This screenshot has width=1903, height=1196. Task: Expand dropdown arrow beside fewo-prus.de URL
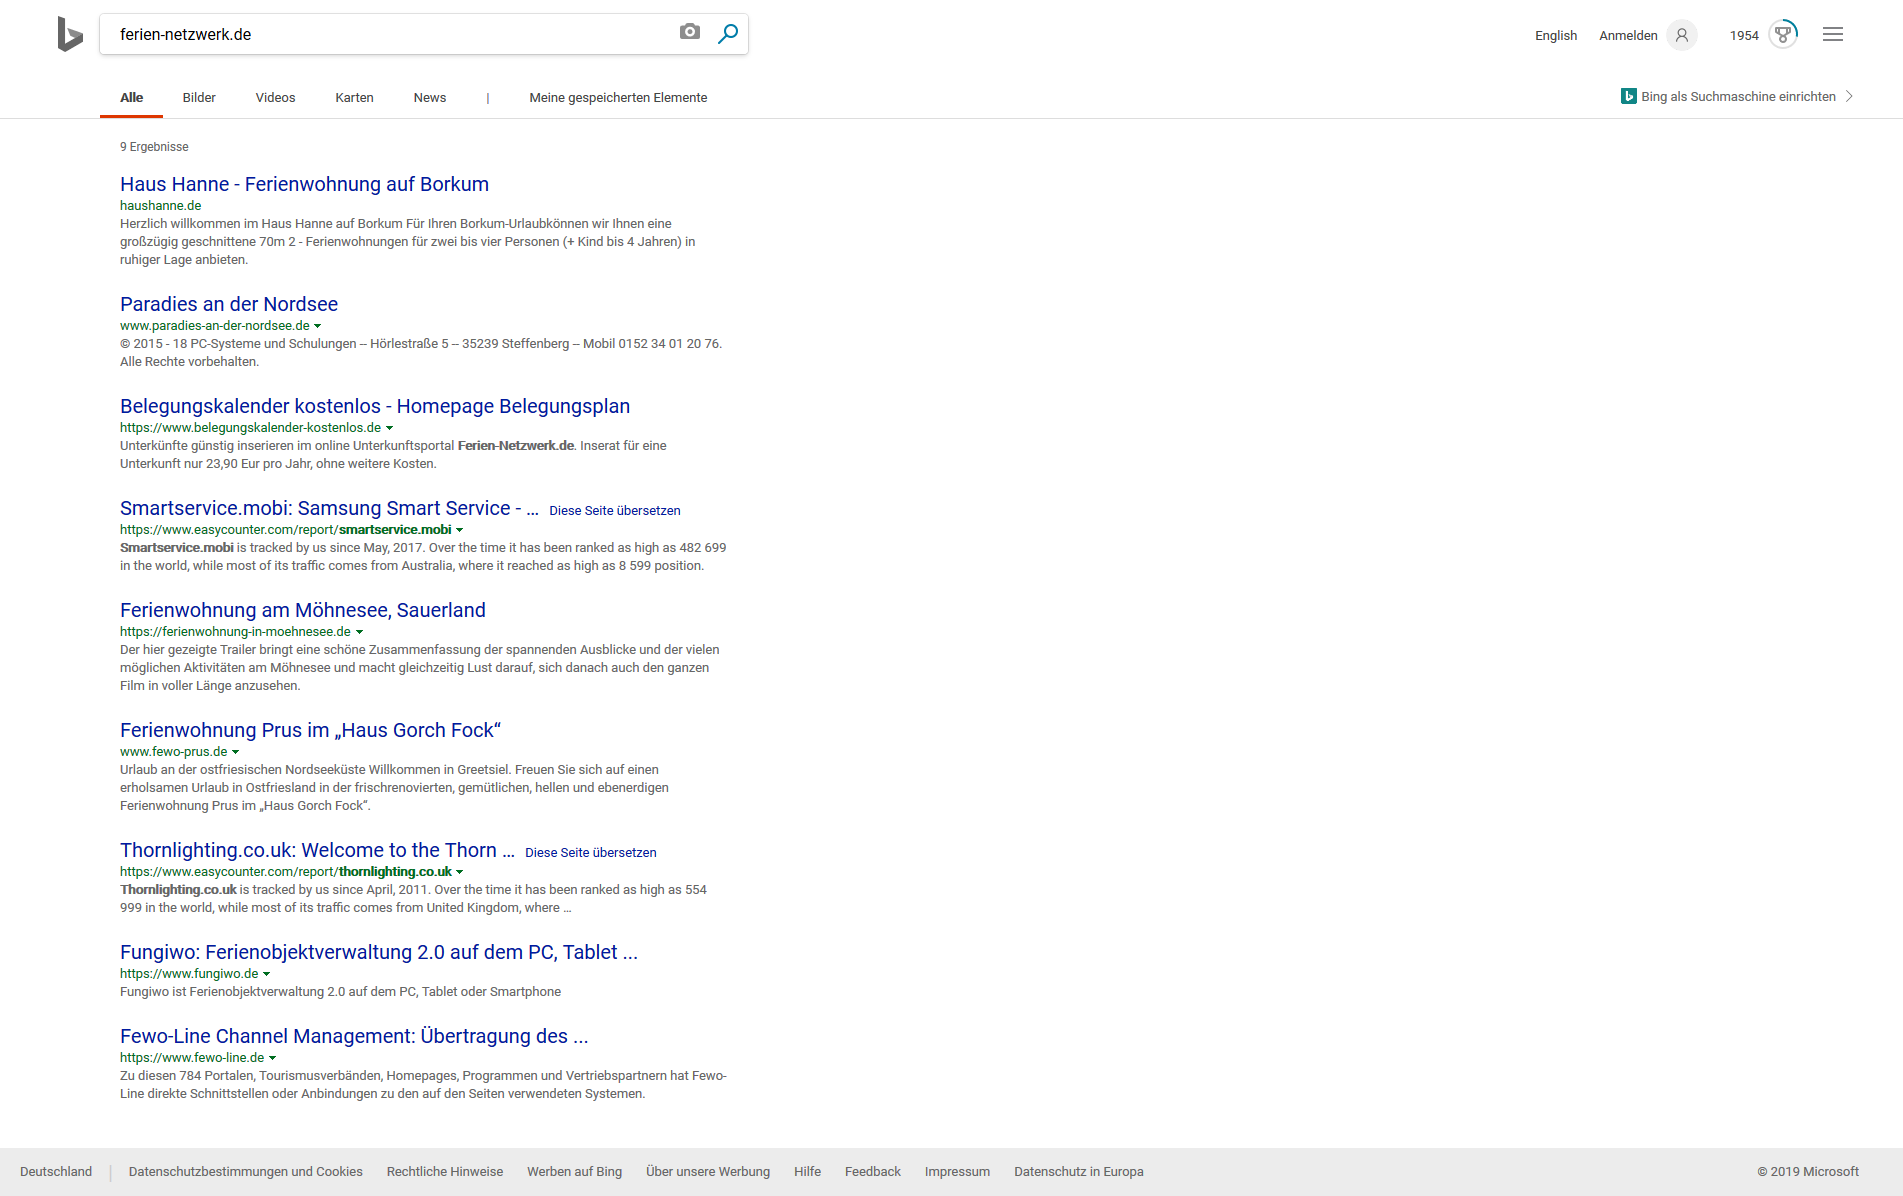tap(236, 752)
